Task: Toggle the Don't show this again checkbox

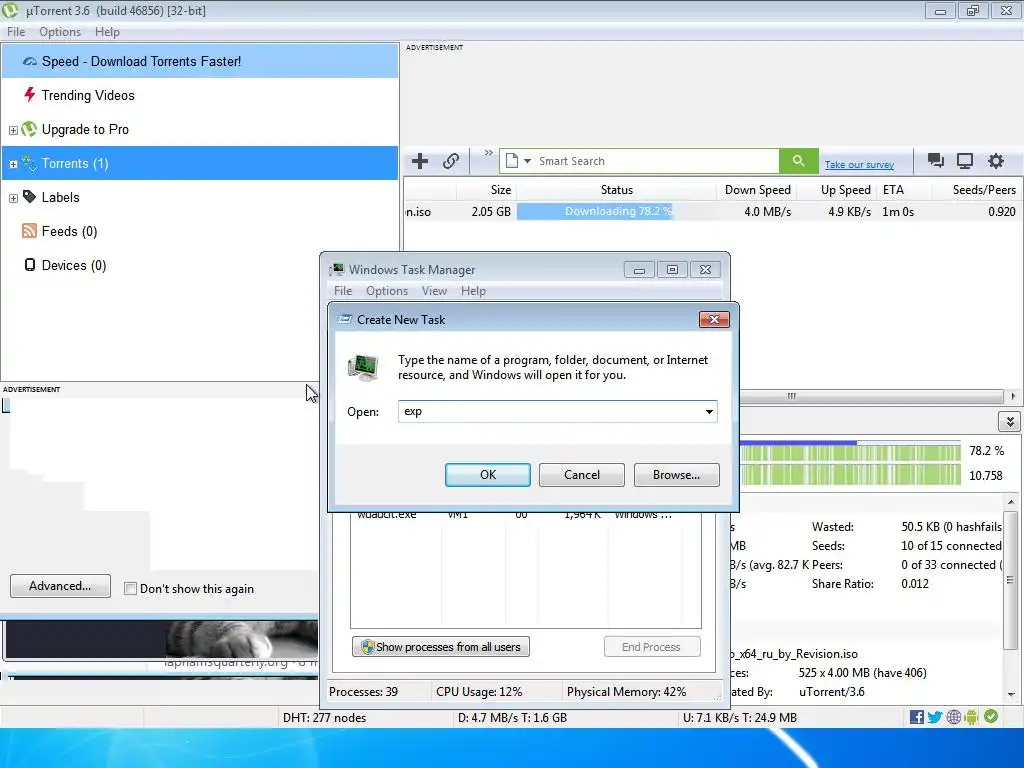Action: click(x=131, y=588)
